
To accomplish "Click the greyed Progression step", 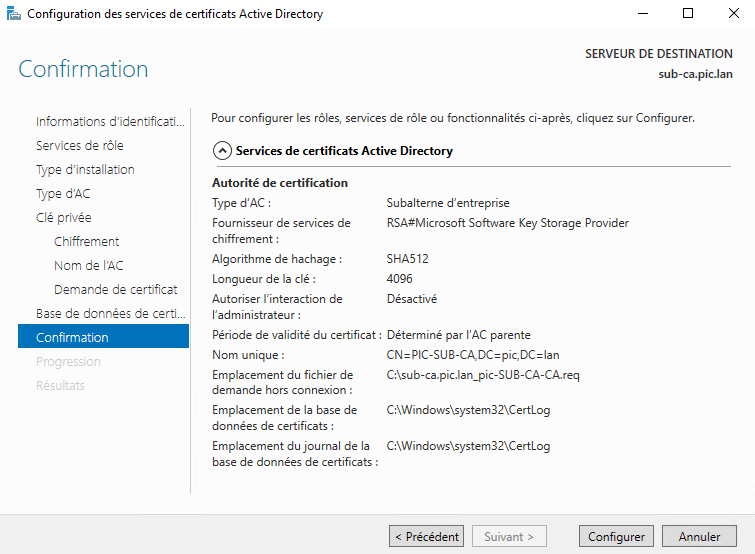I will [68, 361].
